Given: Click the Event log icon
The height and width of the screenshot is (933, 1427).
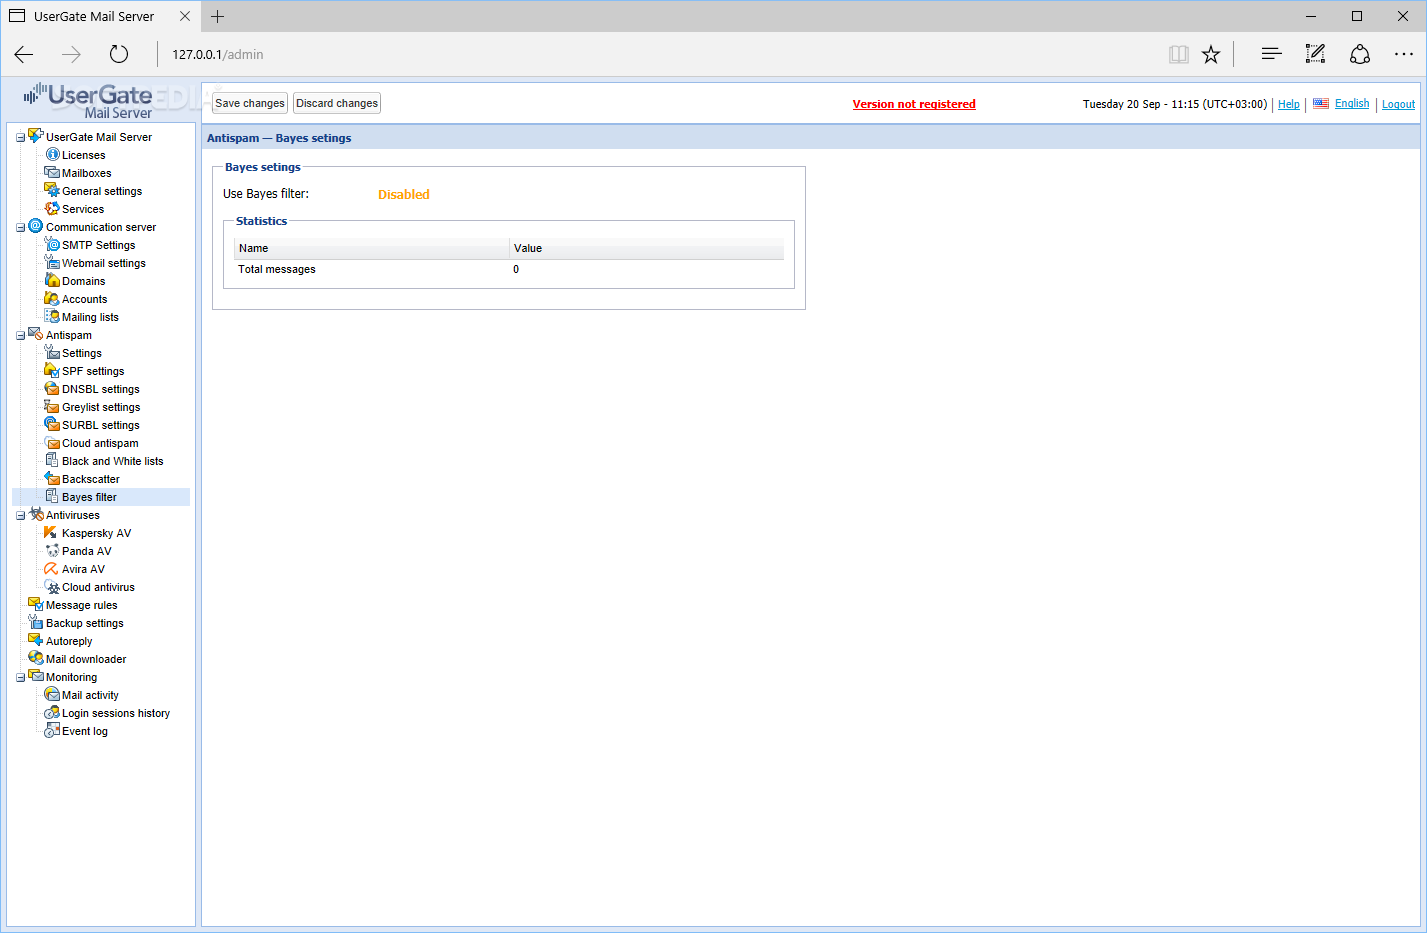Looking at the screenshot, I should [x=52, y=730].
